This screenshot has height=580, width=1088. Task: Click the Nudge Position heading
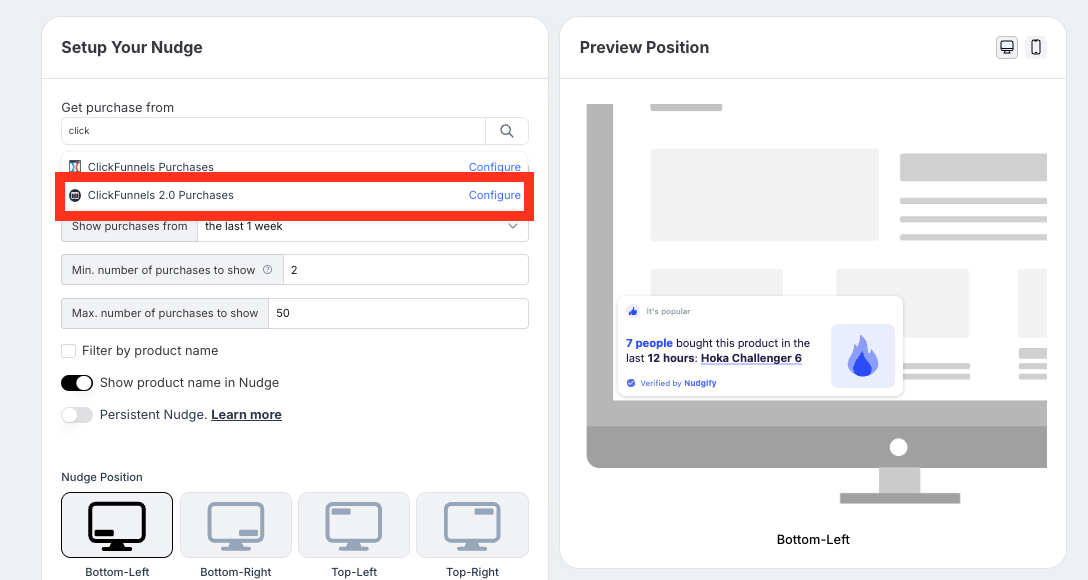(102, 477)
